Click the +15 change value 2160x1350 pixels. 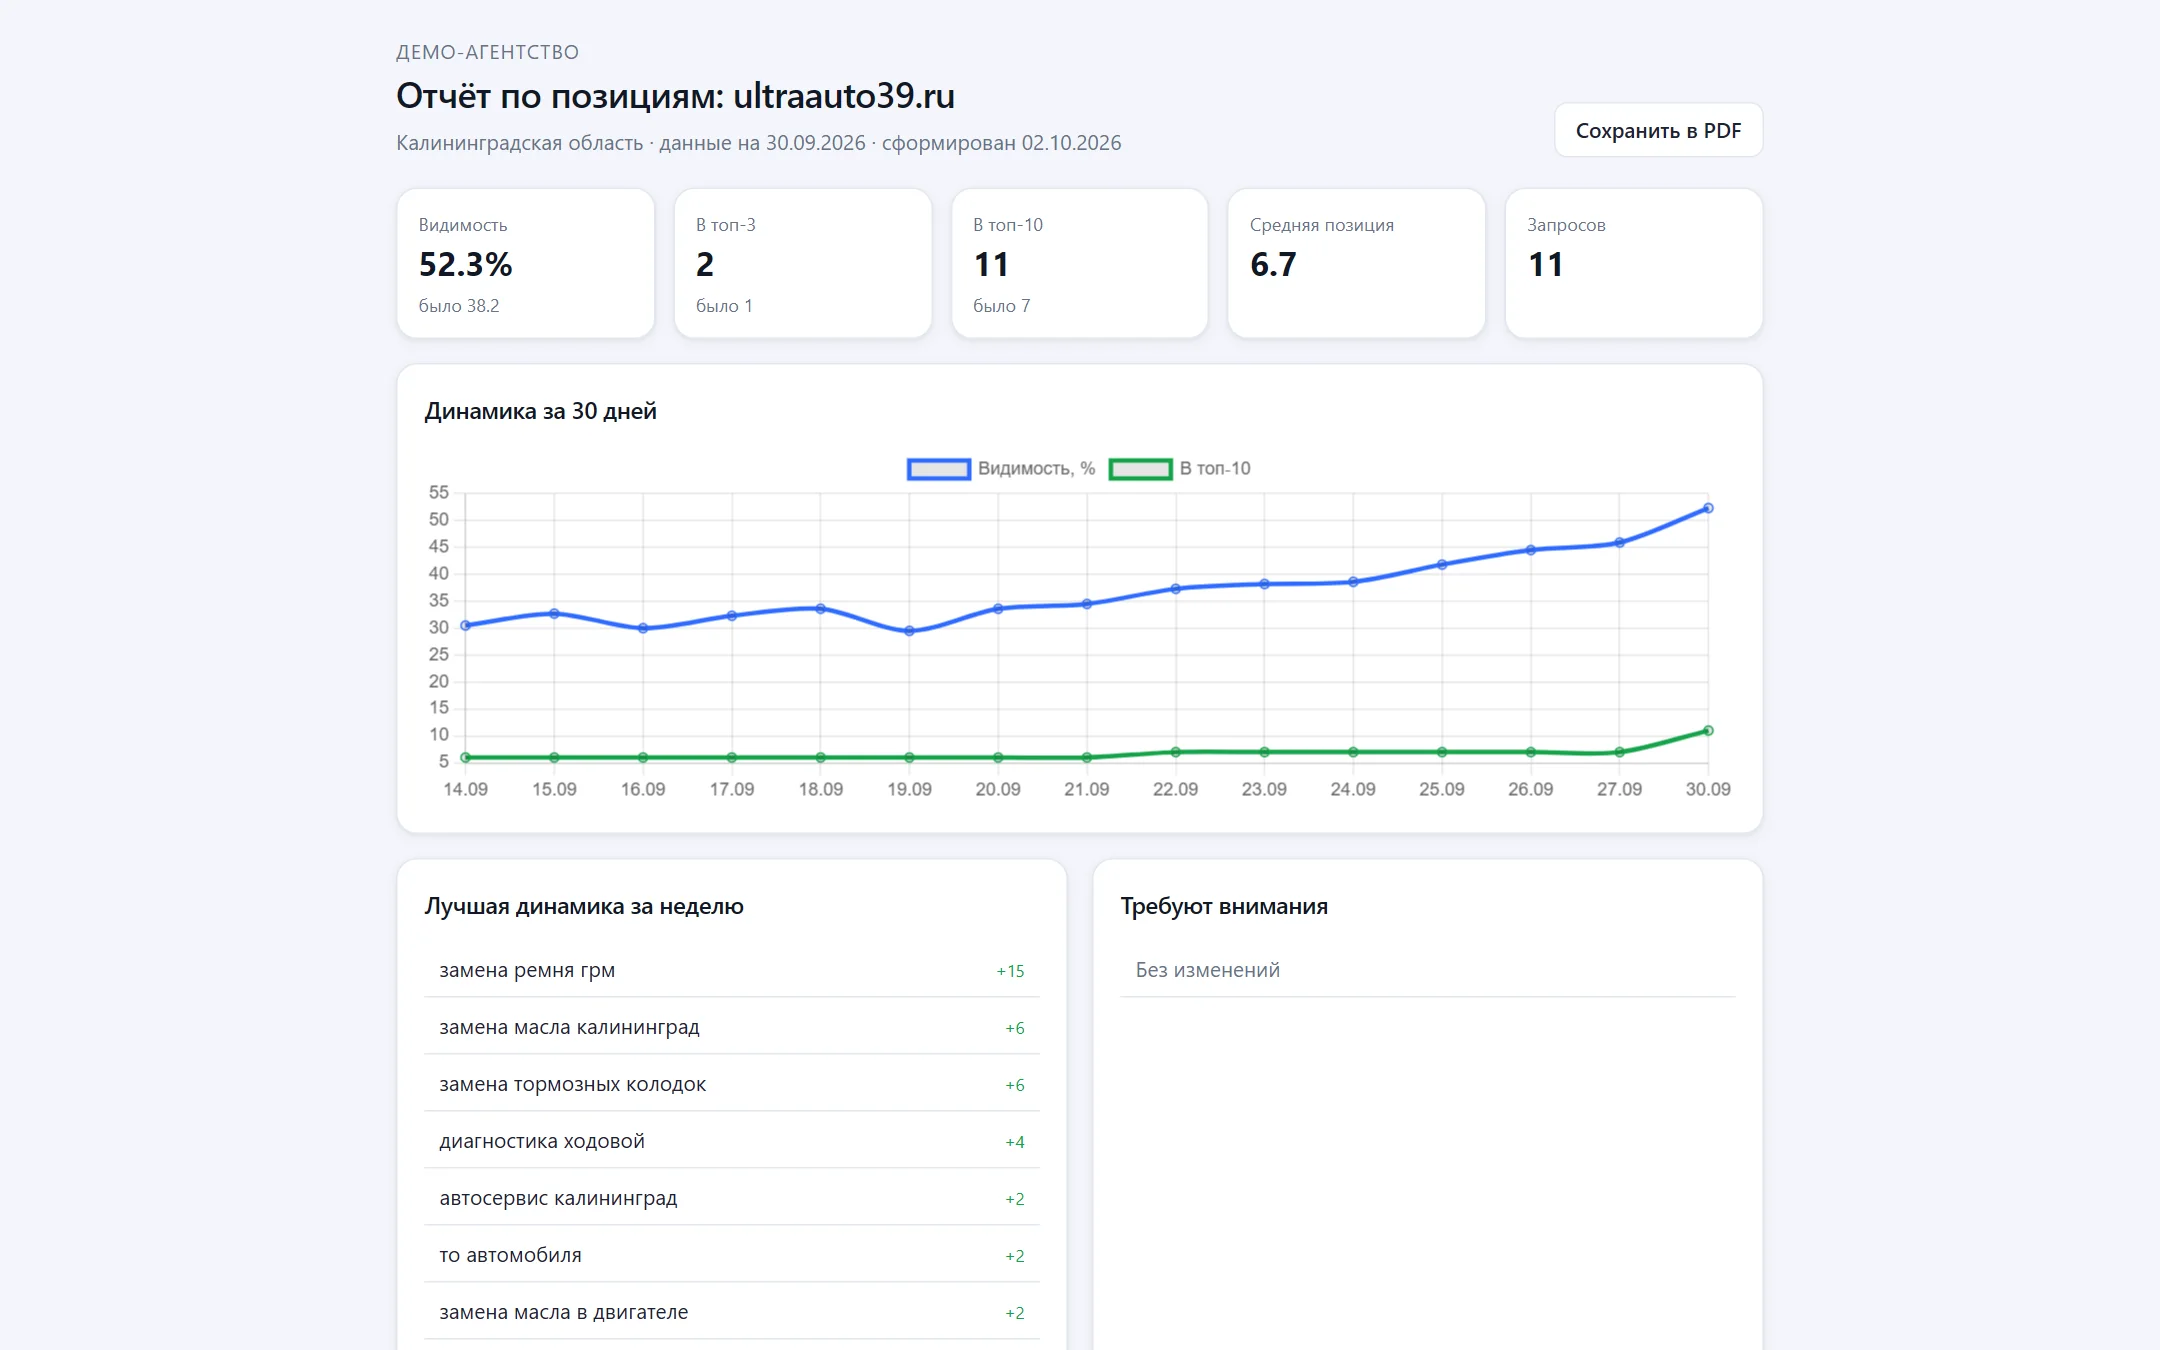click(1010, 971)
